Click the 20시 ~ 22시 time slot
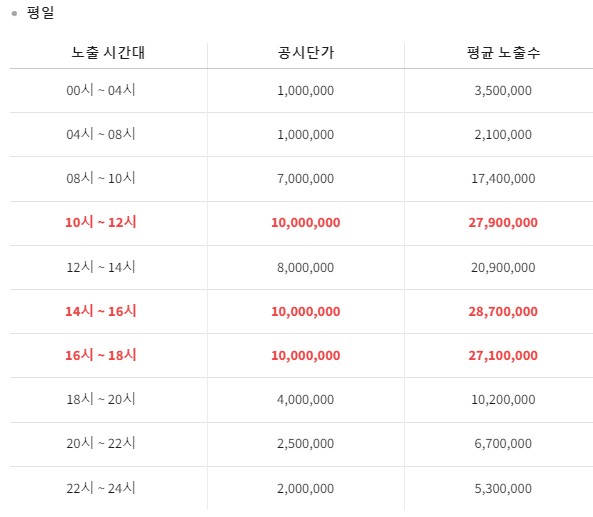Image resolution: width=593 pixels, height=517 pixels. tap(101, 443)
